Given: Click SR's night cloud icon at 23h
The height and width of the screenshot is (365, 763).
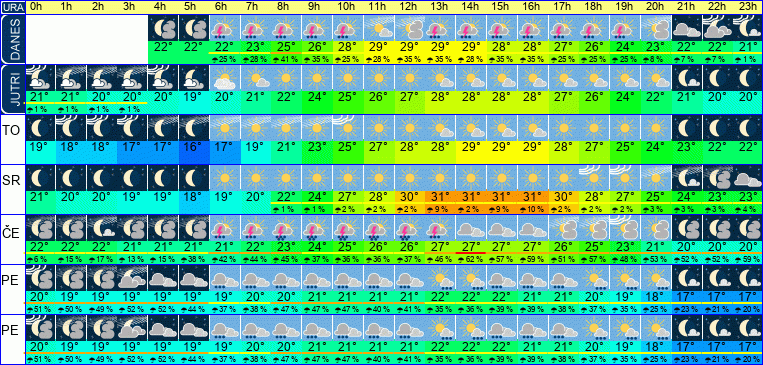Looking at the screenshot, I should (747, 178).
